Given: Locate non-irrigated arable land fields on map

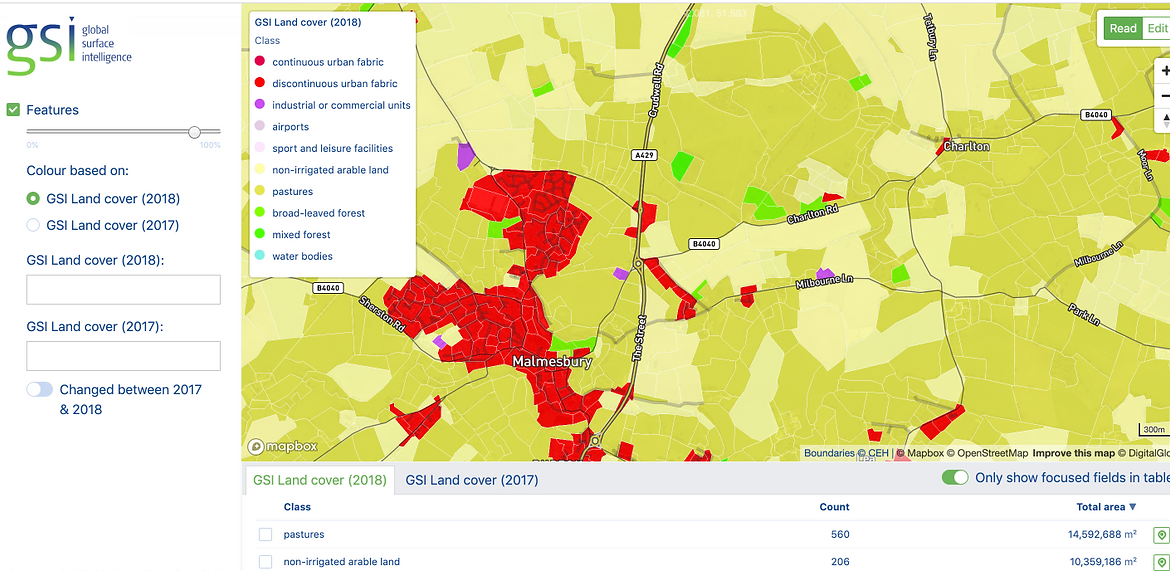Looking at the screenshot, I should click(x=1161, y=562).
